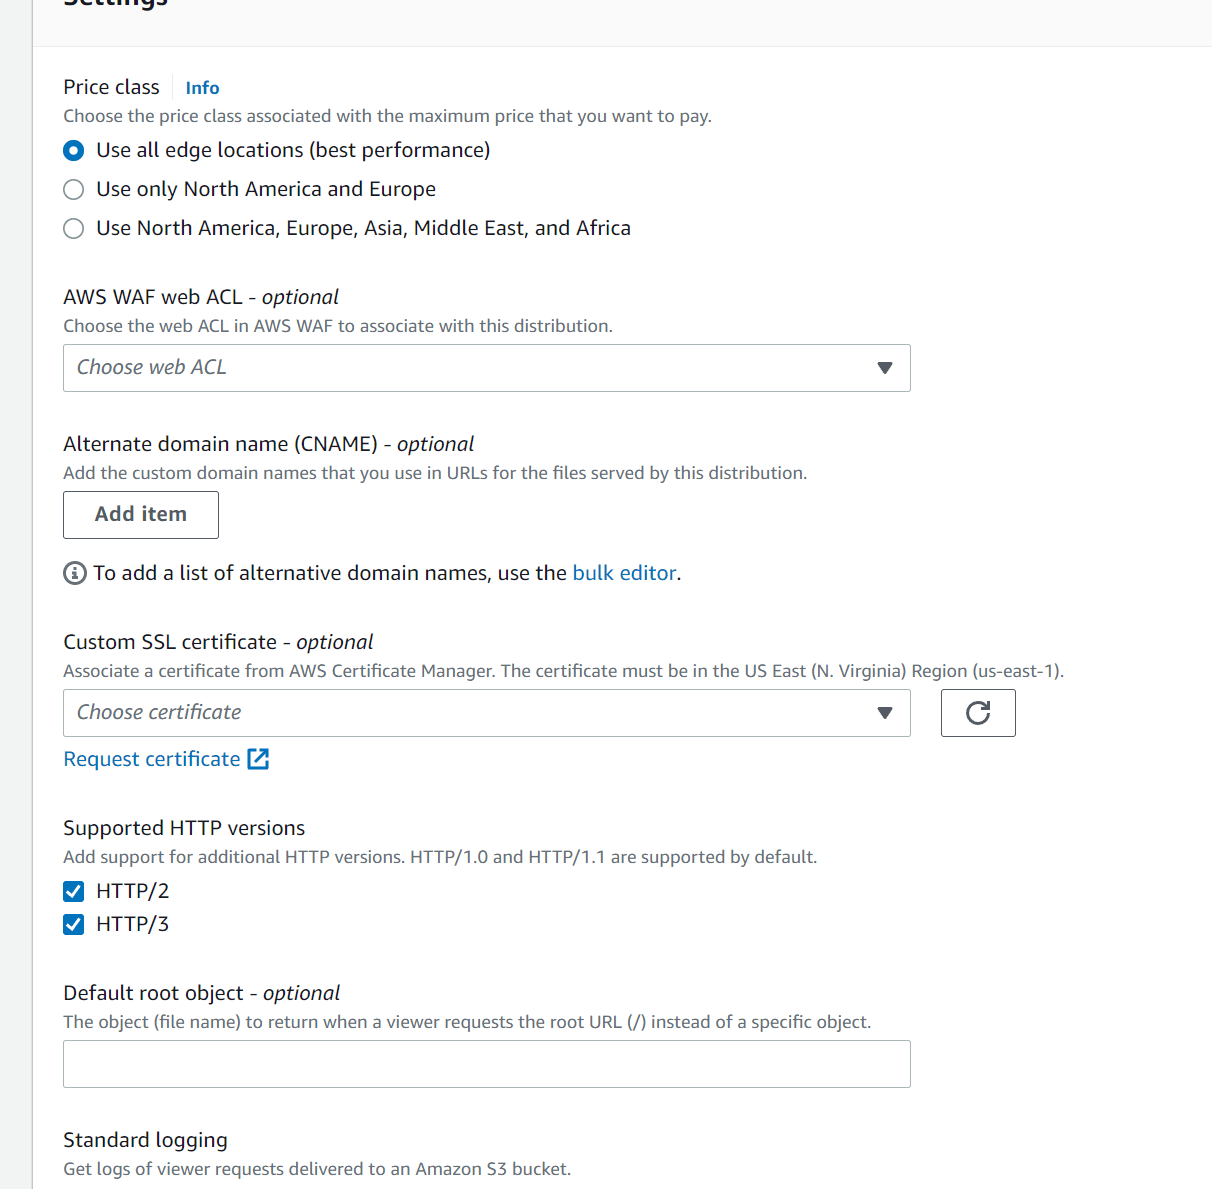1212x1189 pixels.
Task: Click the Choose web ACL dropdown arrow
Action: pyautogui.click(x=884, y=368)
